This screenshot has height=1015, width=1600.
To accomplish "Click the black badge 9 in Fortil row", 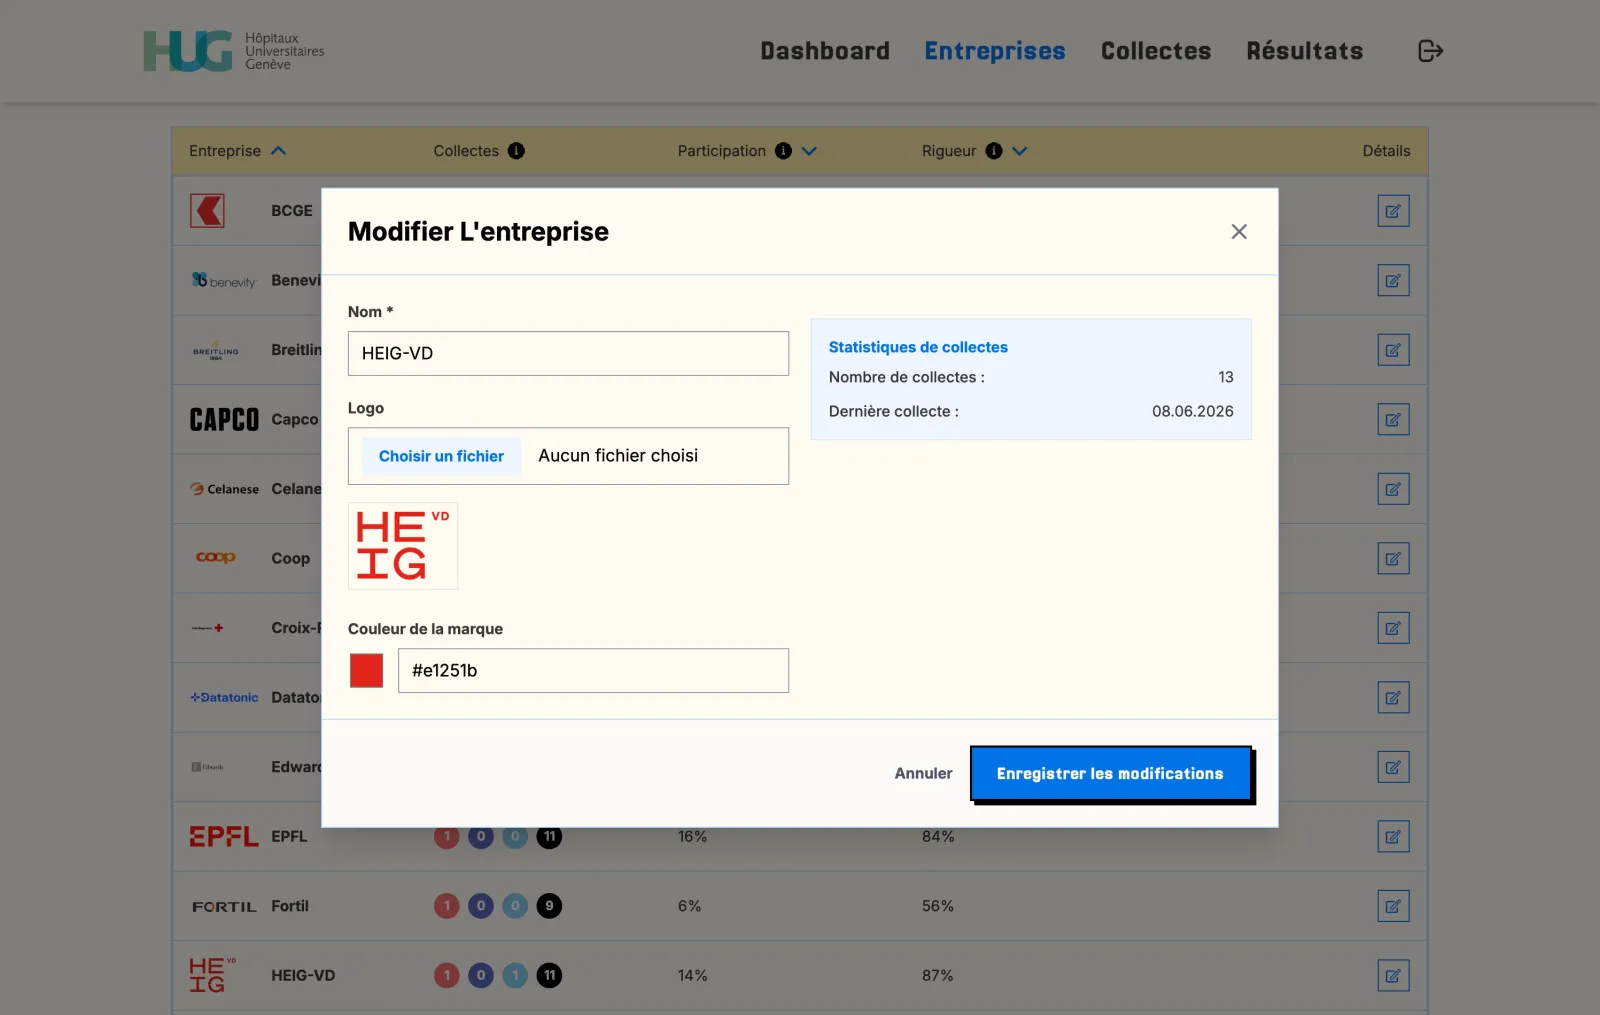I will pyautogui.click(x=549, y=906).
